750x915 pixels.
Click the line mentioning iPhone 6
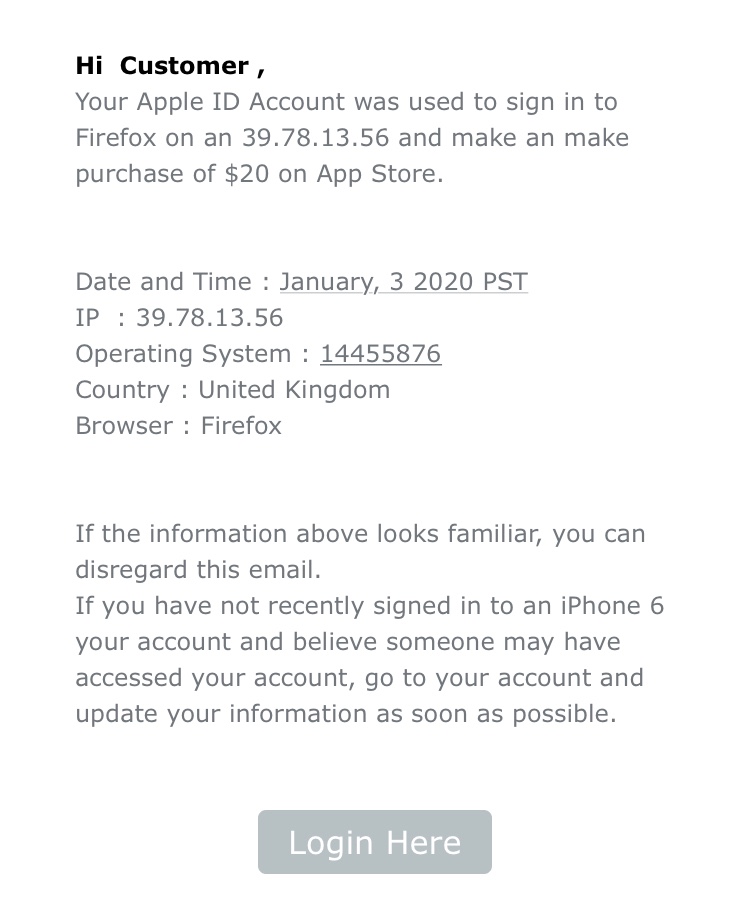369,606
